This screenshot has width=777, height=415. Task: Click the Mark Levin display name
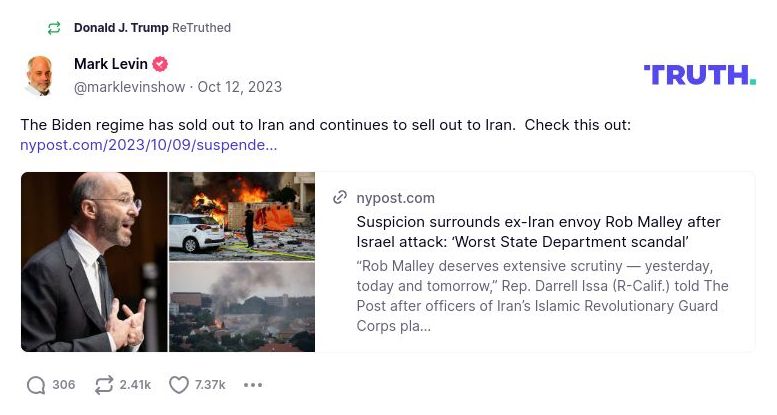[x=108, y=65]
